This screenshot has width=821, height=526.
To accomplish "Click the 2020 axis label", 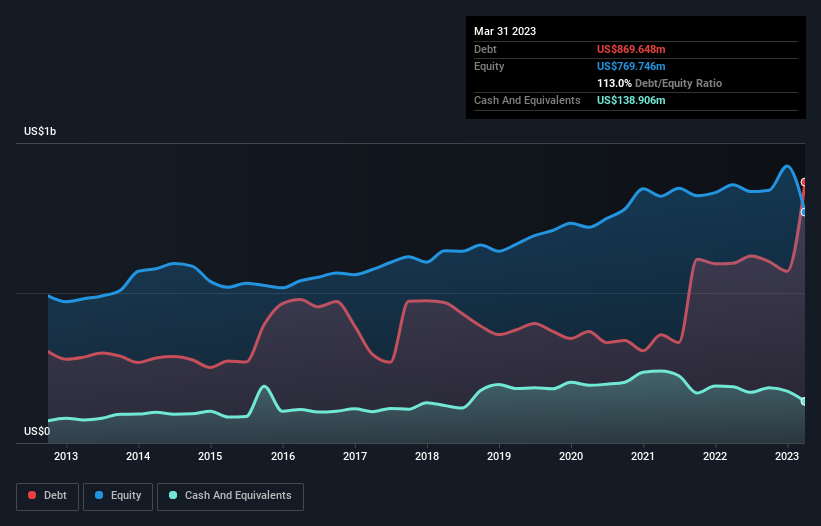I will point(571,456).
